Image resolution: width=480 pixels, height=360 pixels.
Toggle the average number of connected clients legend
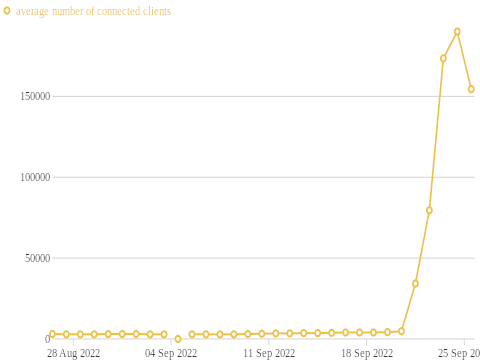[x=93, y=11]
